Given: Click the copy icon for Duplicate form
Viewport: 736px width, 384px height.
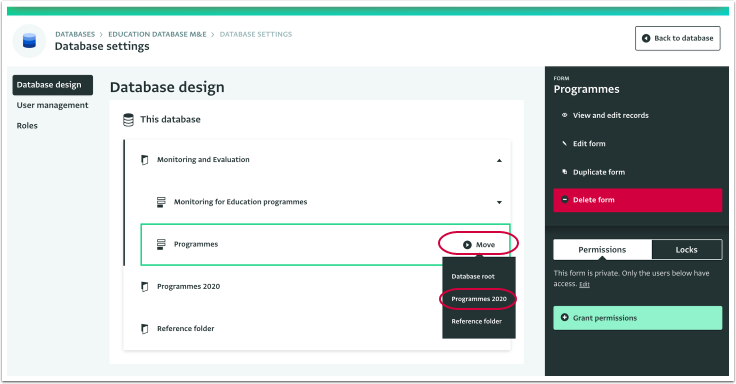Looking at the screenshot, I should (565, 172).
